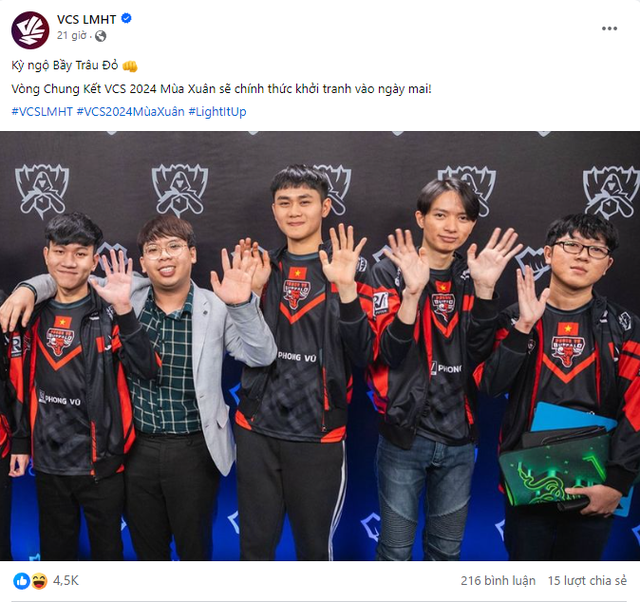Click the Haha laughing reaction icon
The image size is (640, 602).
[39, 581]
